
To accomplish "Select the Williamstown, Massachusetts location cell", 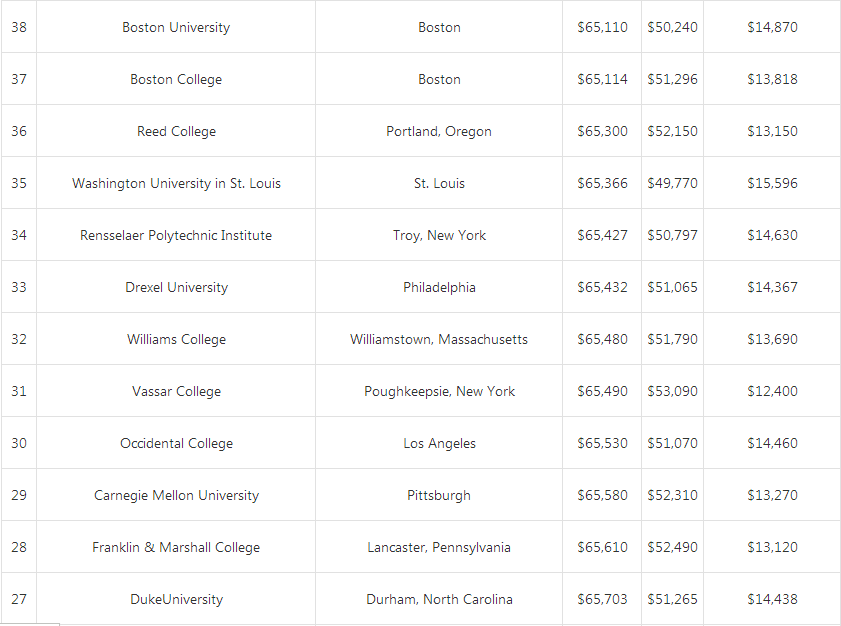I will click(x=439, y=339).
